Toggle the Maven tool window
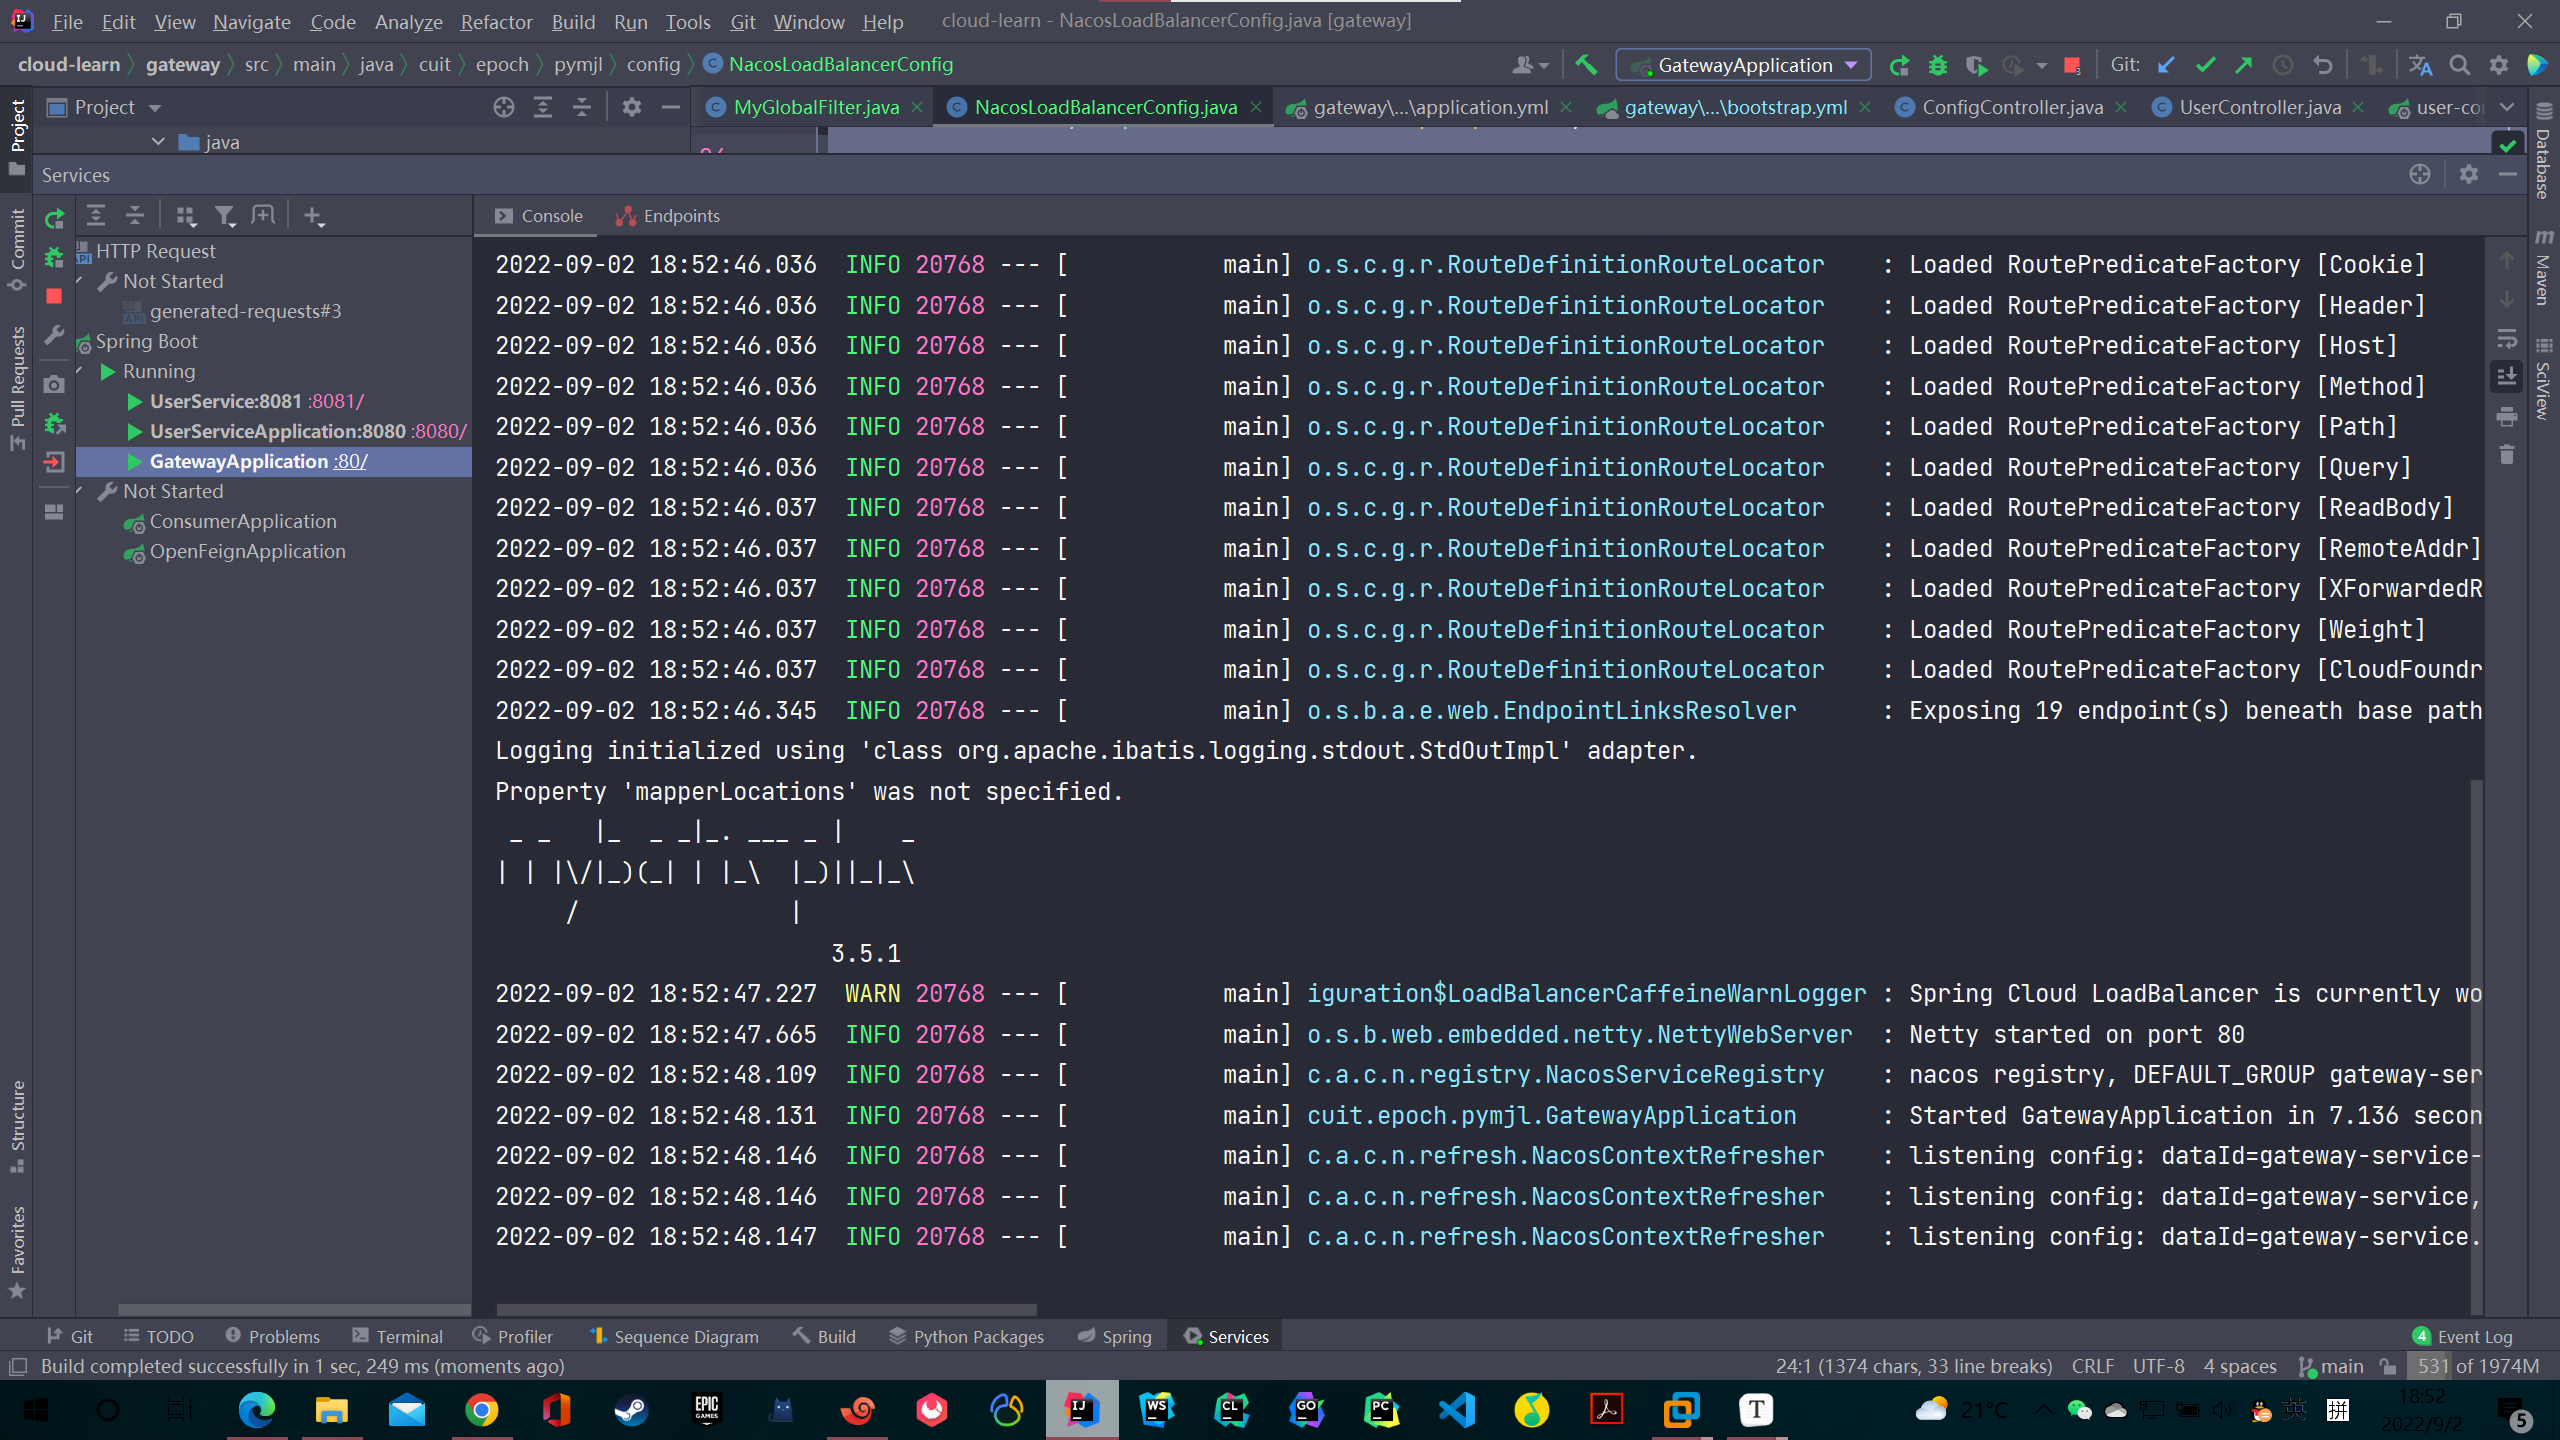Image resolution: width=2560 pixels, height=1440 pixels. point(2543,268)
